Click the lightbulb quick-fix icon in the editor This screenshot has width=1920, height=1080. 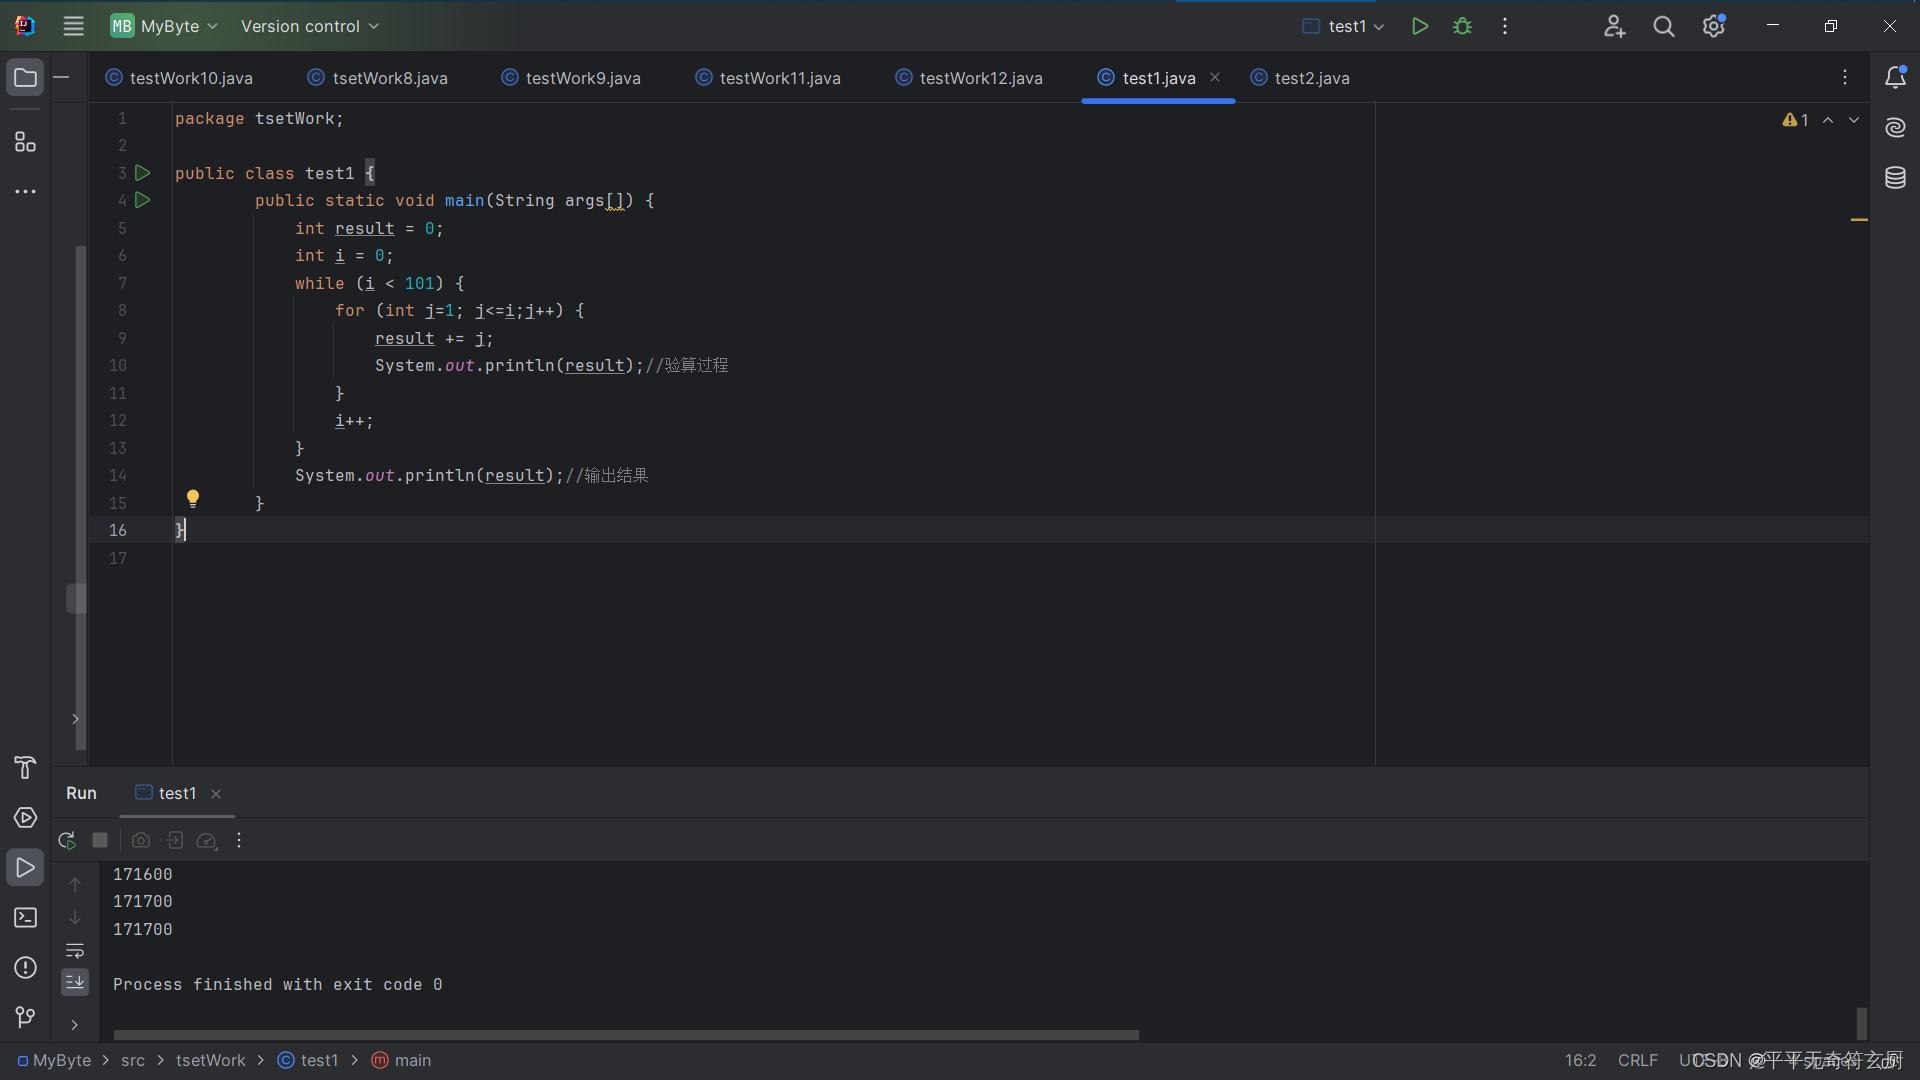click(193, 498)
